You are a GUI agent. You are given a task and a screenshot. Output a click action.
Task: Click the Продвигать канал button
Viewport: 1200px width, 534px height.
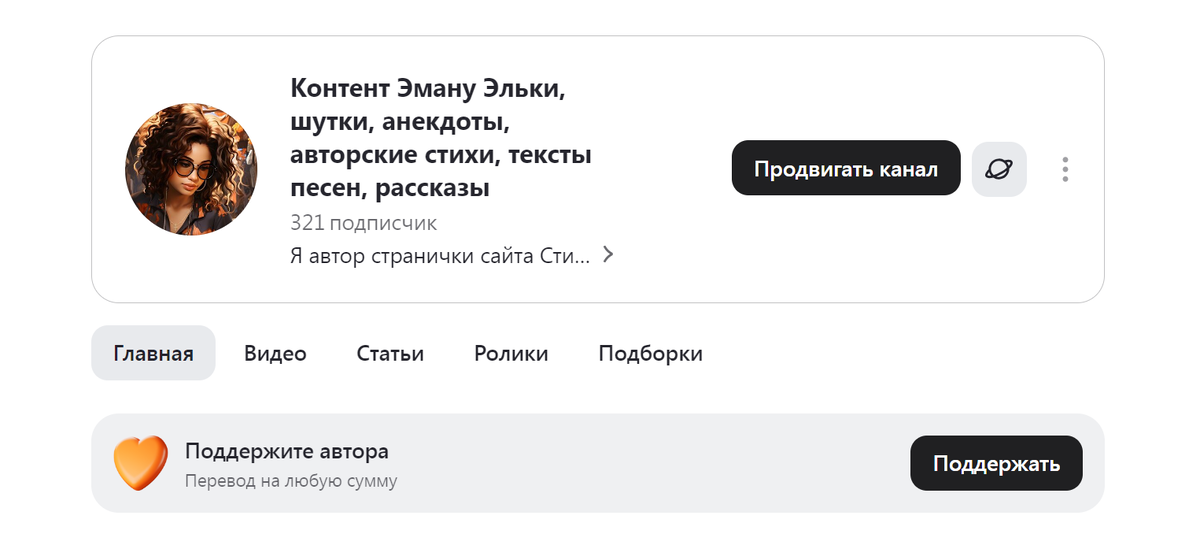click(x=846, y=168)
